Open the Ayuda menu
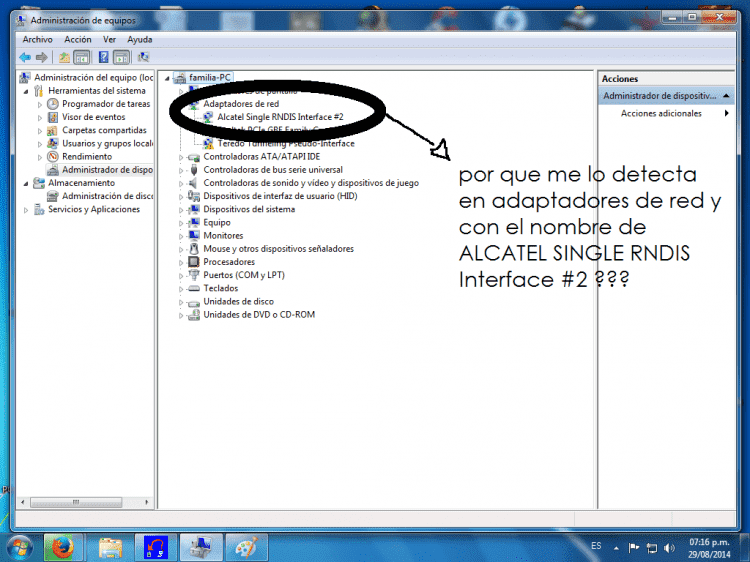The image size is (750, 562). [x=140, y=39]
